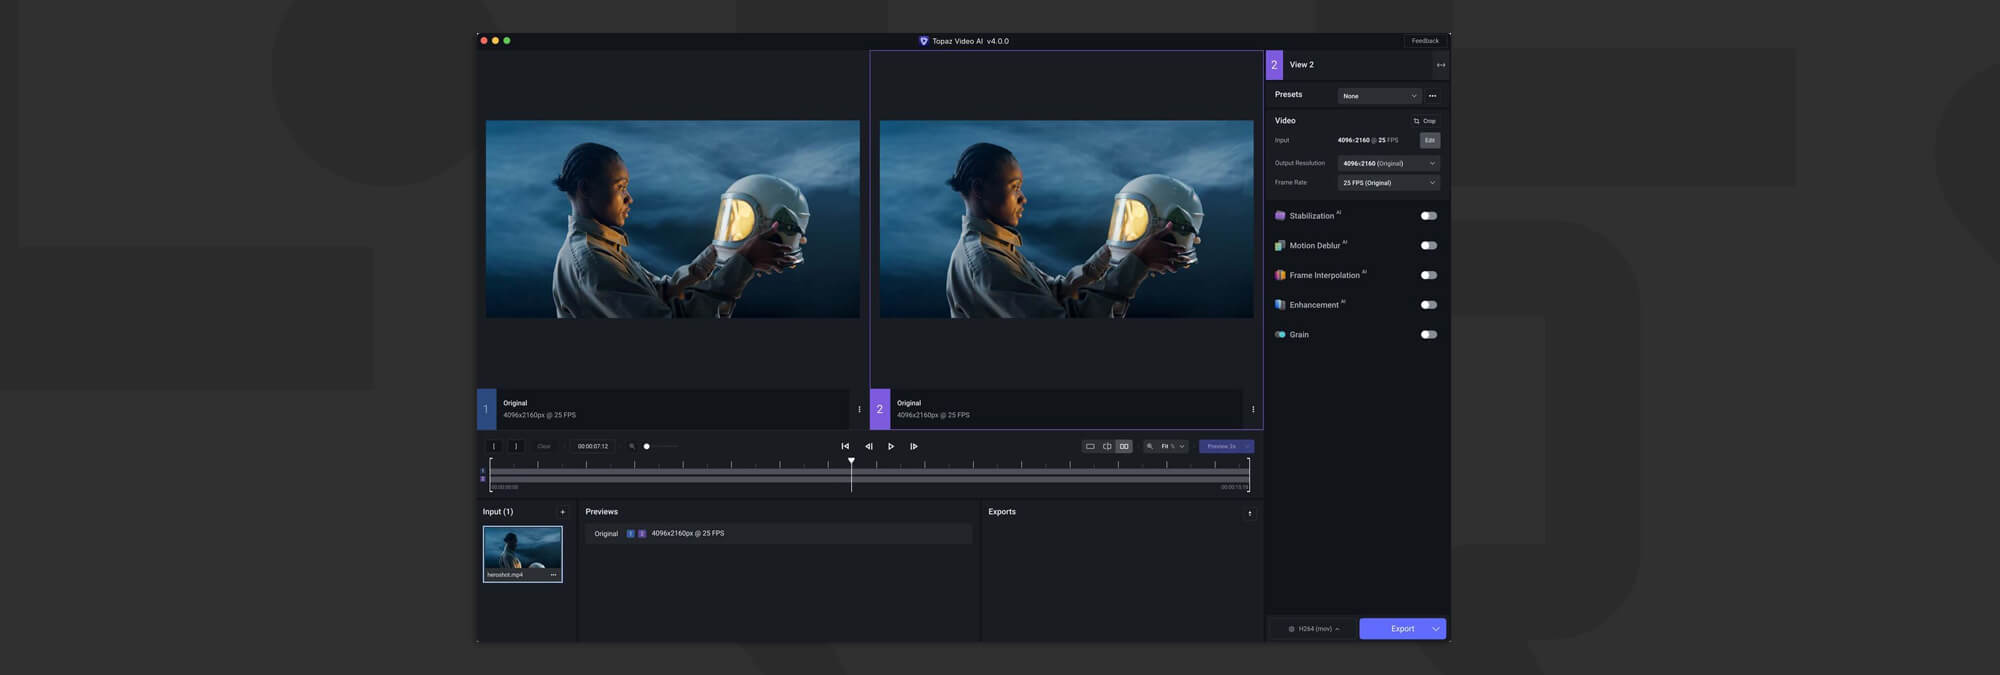Viewport: 2000px width, 675px height.
Task: Open view 1 options menu
Action: [859, 409]
